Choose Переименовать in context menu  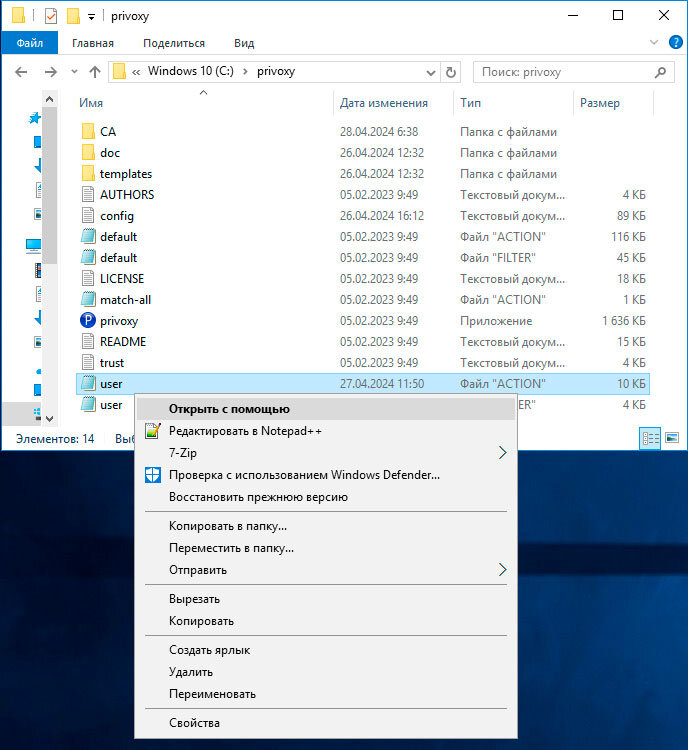pyautogui.click(x=325, y=694)
